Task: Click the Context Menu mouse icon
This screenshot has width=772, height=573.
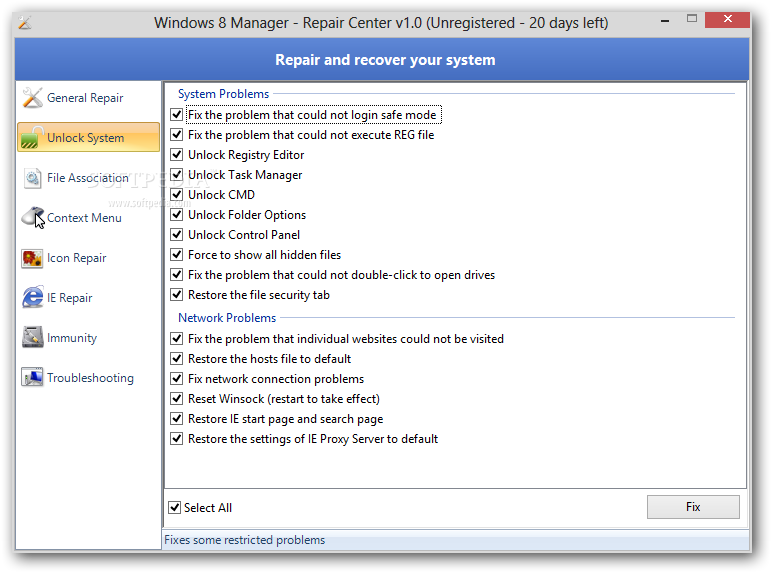Action: tap(32, 217)
